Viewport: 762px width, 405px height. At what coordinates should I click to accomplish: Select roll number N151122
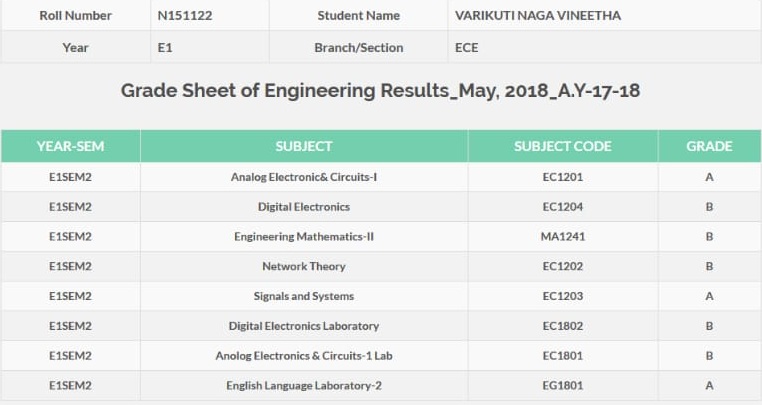pyautogui.click(x=185, y=16)
